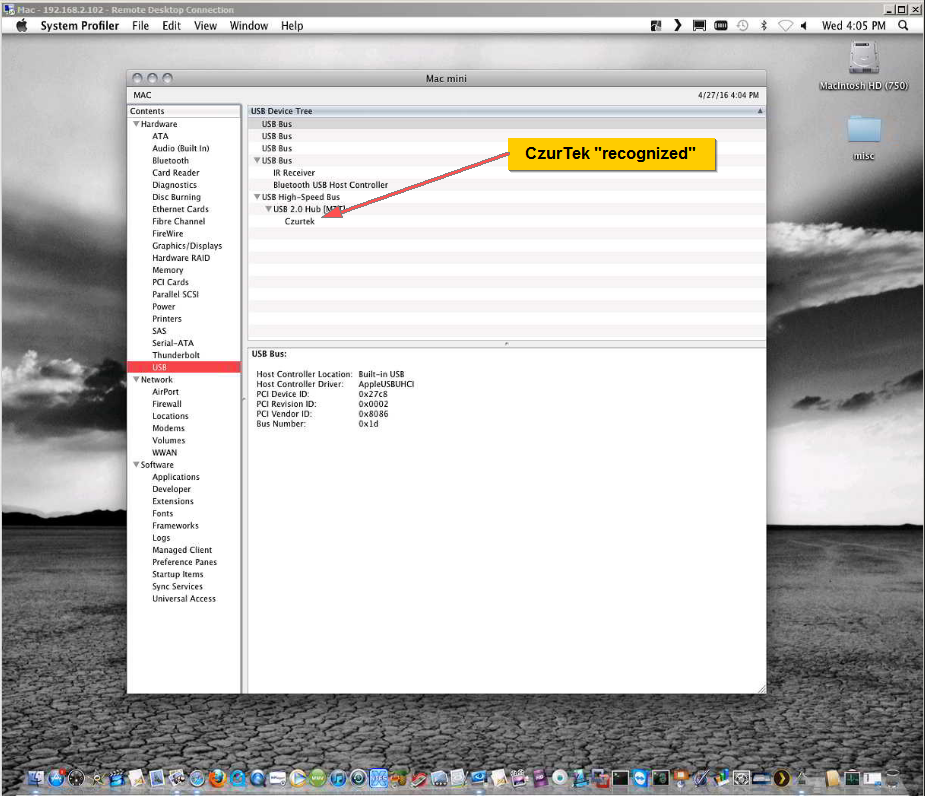Viewport: 925px width, 796px height.
Task: Collapse the Hardware section in Contents
Action: [x=136, y=124]
